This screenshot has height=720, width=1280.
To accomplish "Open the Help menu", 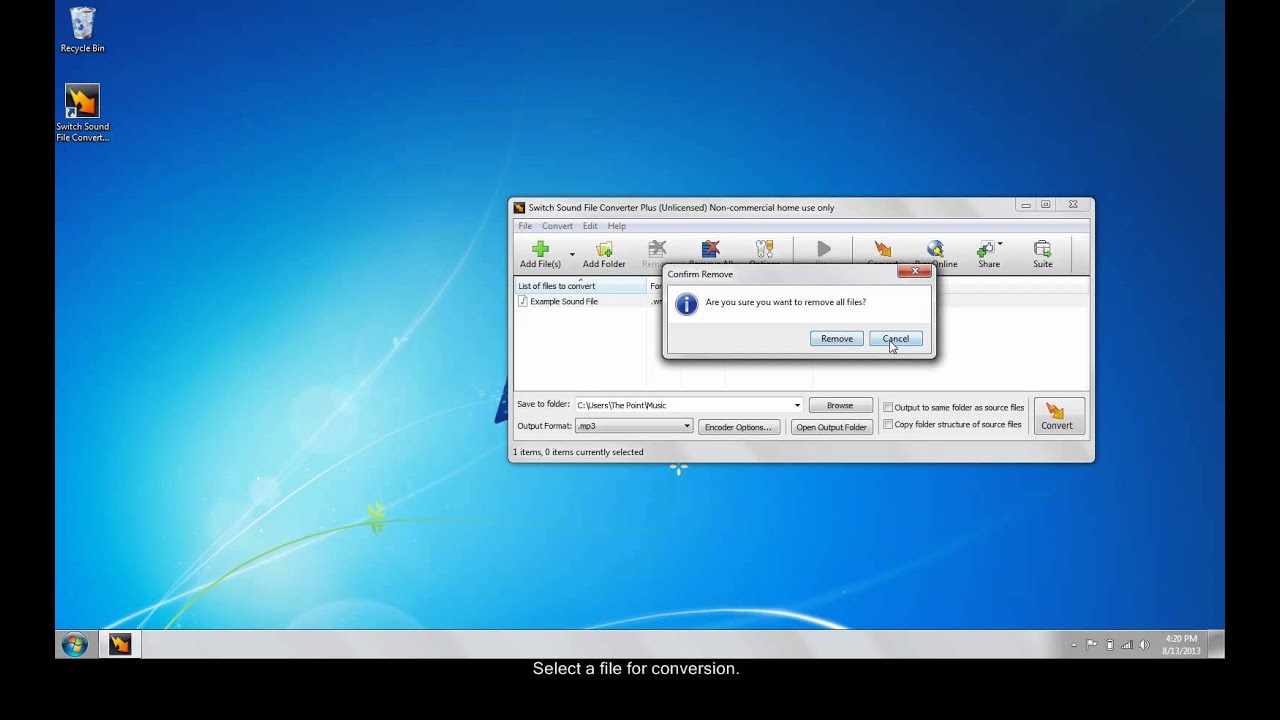I will [617, 226].
